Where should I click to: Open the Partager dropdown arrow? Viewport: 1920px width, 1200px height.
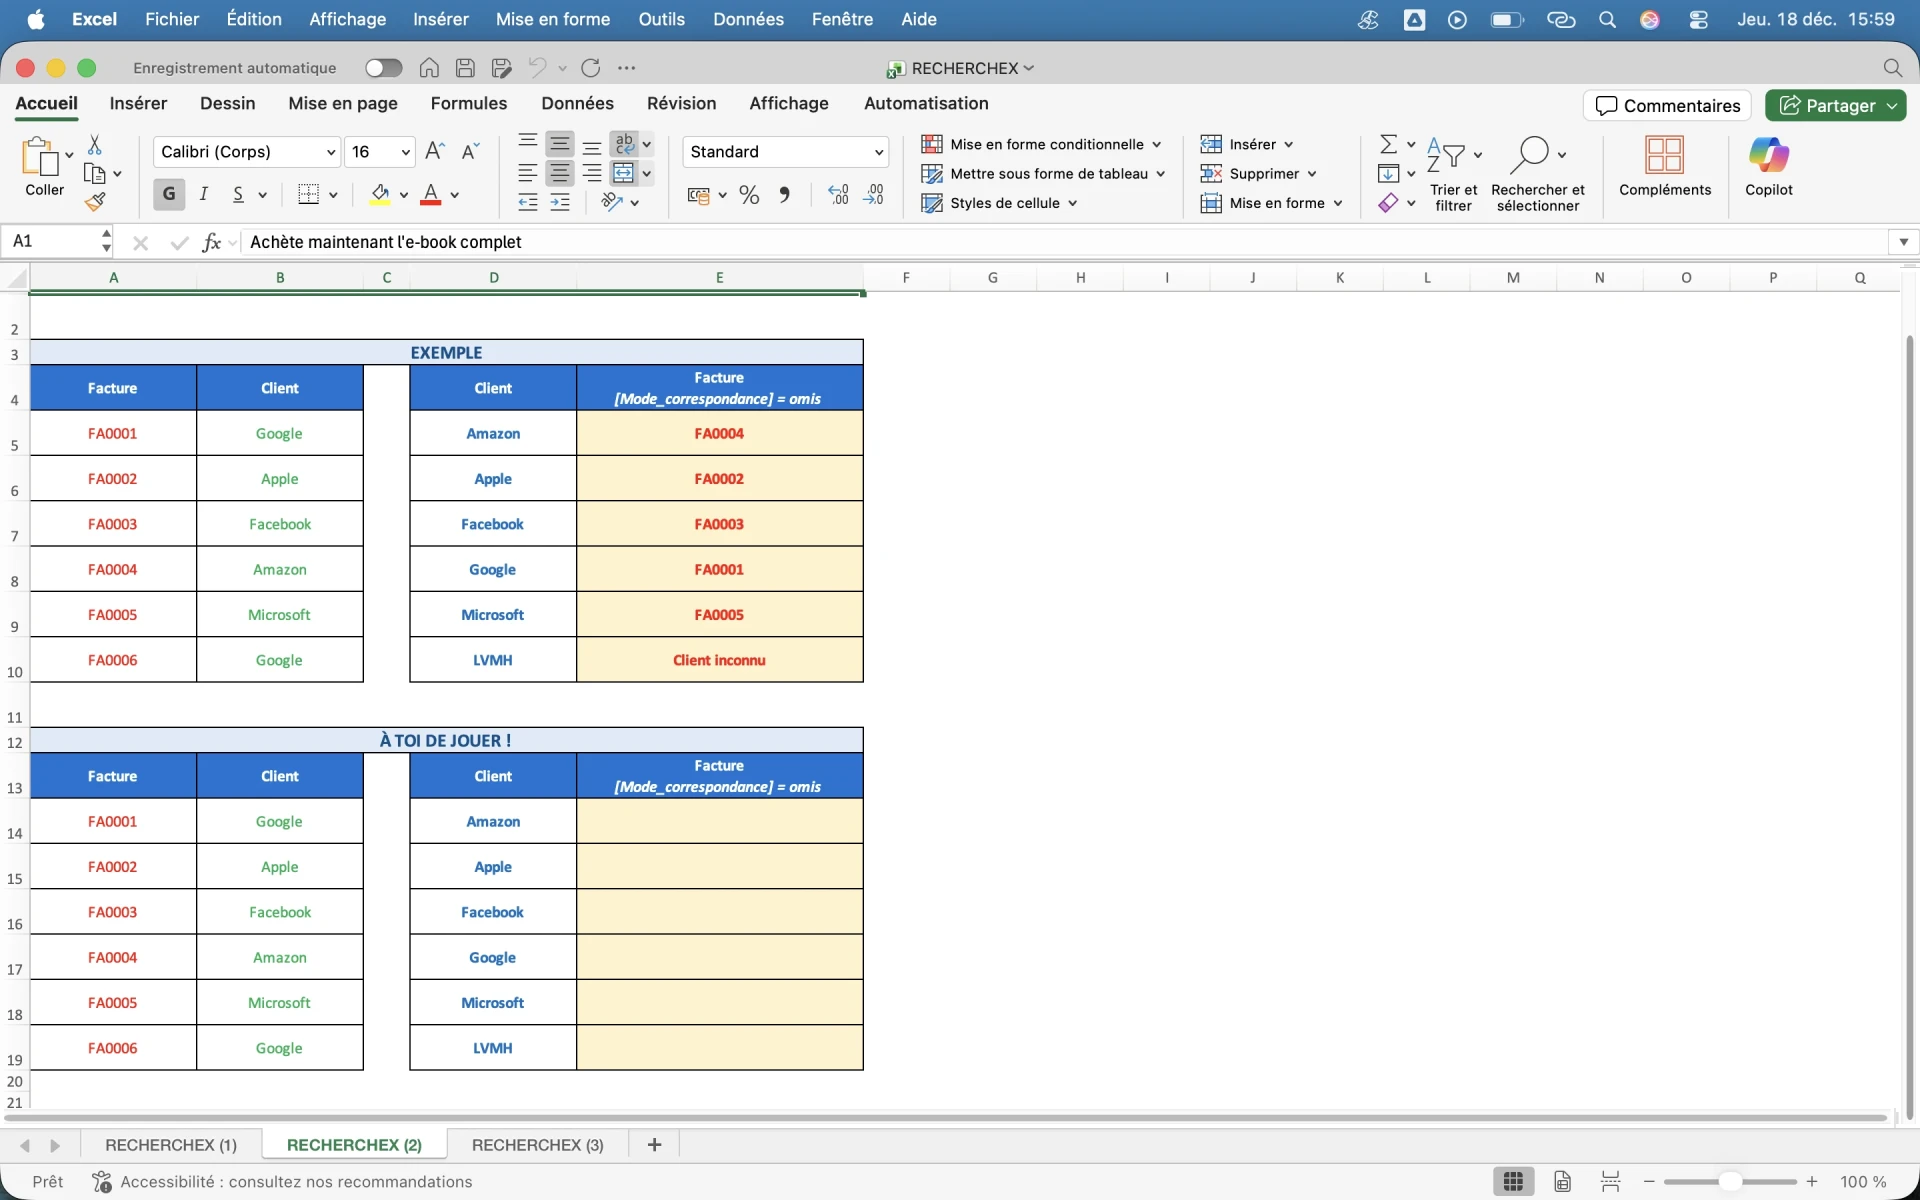point(1892,105)
